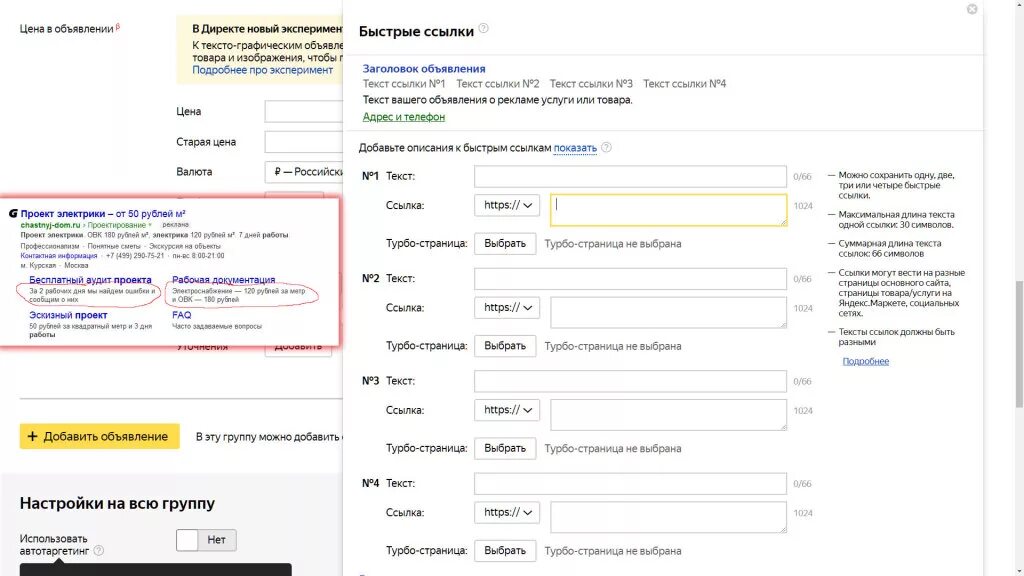Toggle the автотаргетинг switch
The width and height of the screenshot is (1024, 576).
pos(206,540)
